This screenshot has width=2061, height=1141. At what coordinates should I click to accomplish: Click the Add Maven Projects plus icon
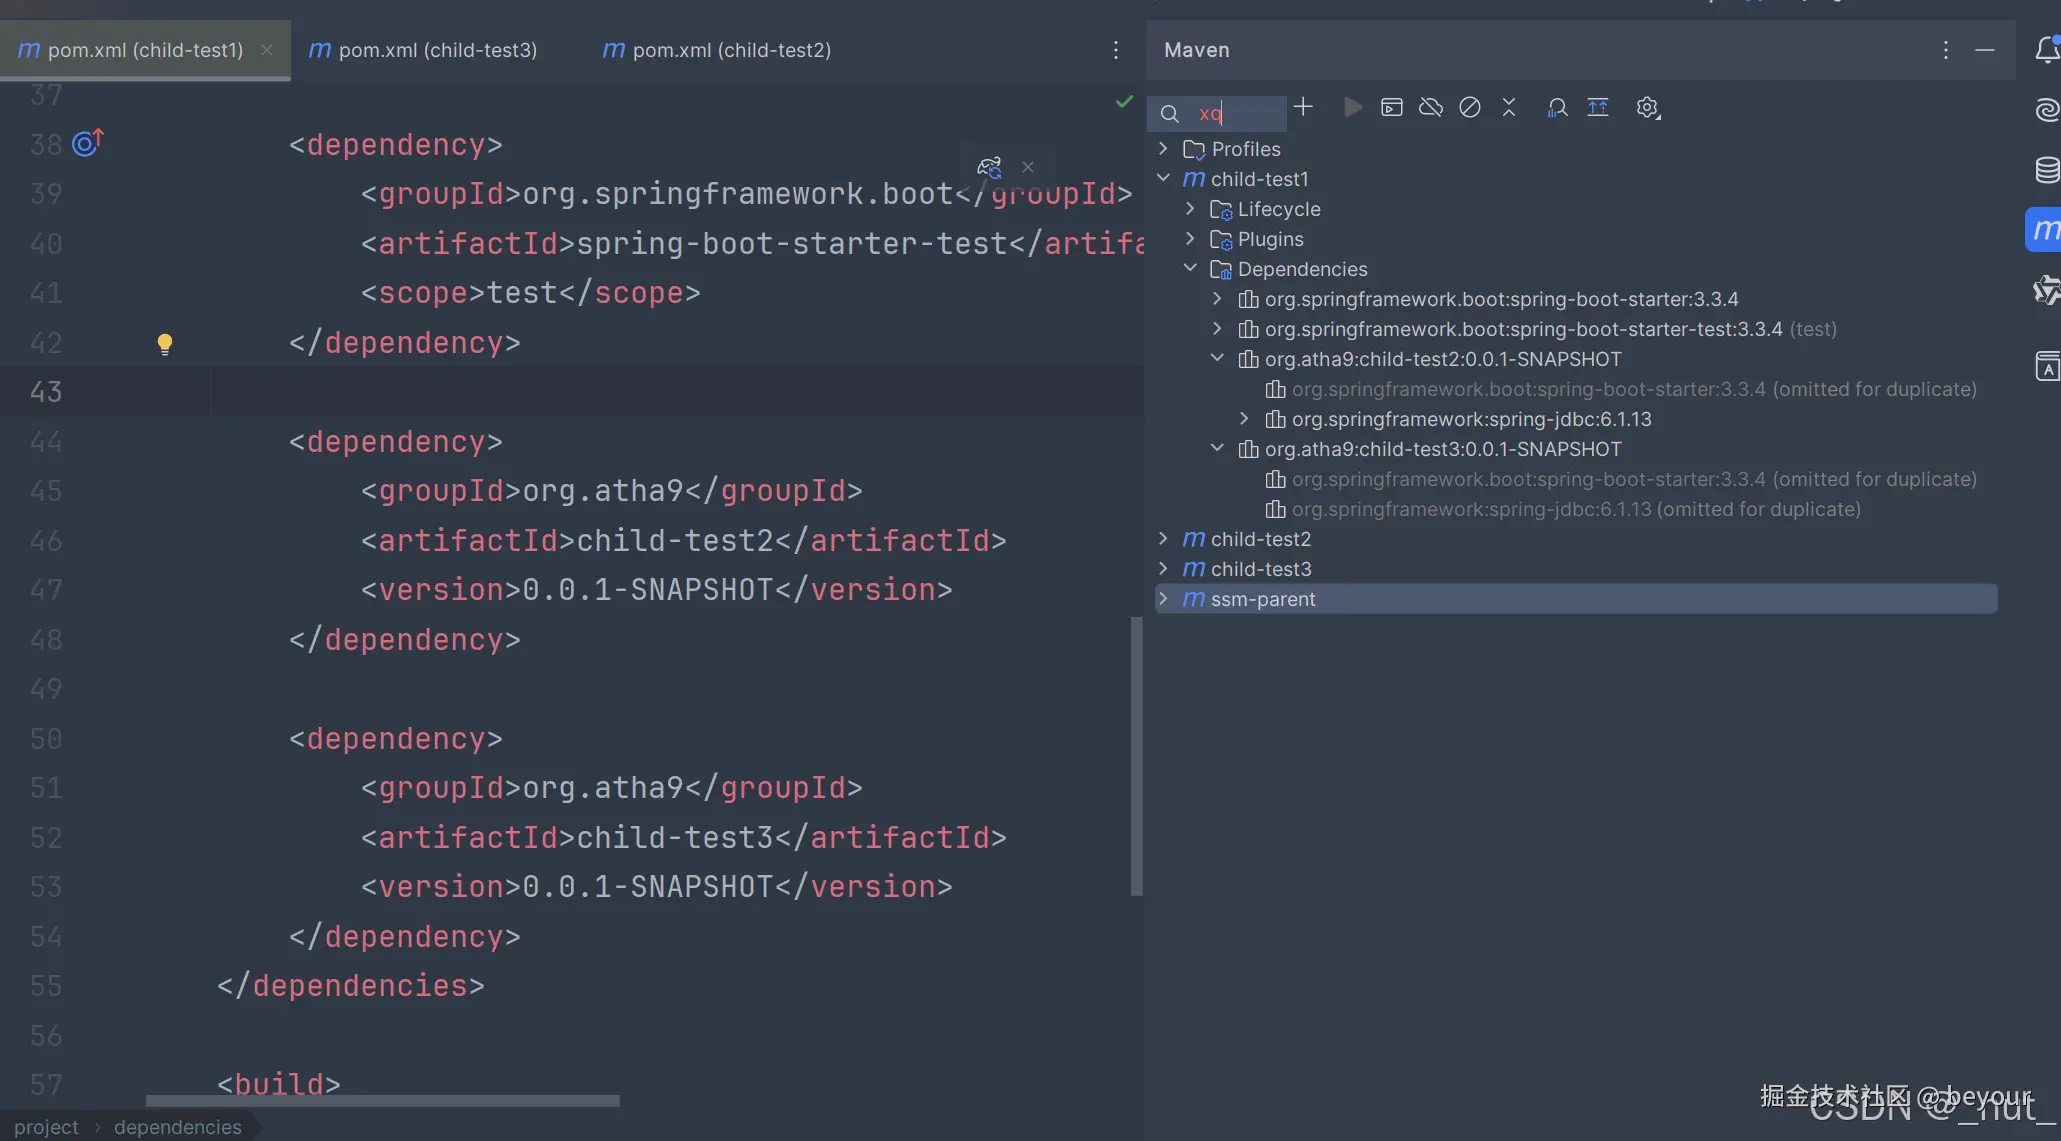coord(1303,107)
